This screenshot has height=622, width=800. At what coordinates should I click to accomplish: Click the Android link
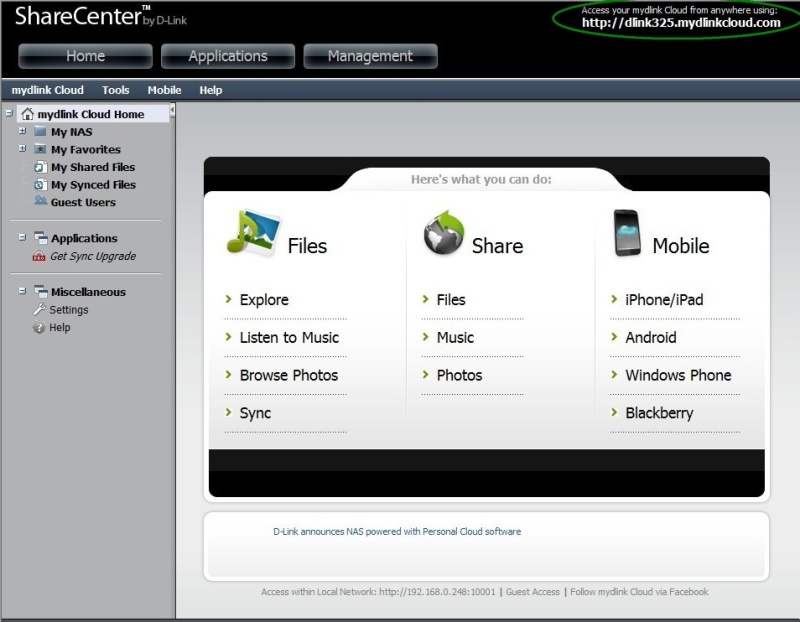click(x=651, y=337)
